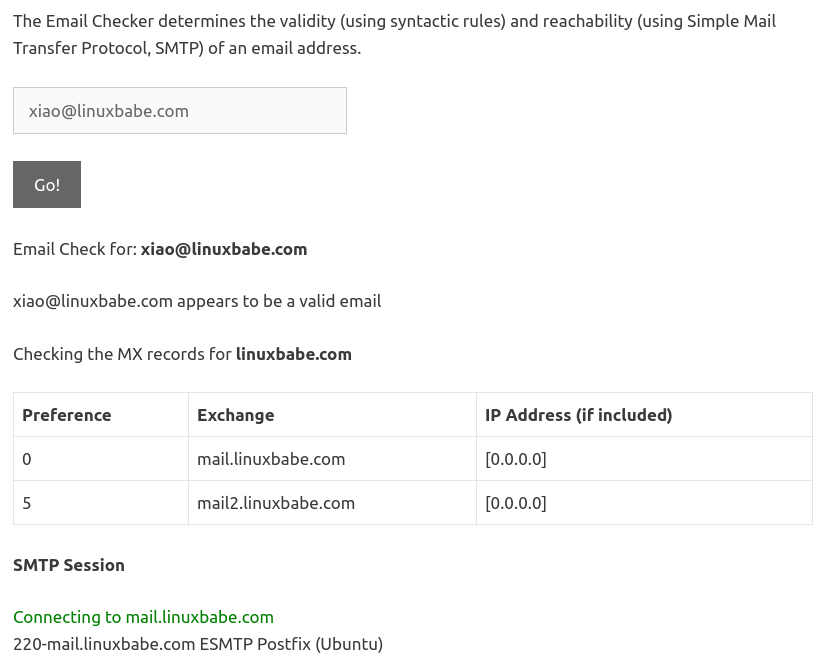The image size is (822, 672).
Task: Click the Email Checker description paragraph
Action: pyautogui.click(x=394, y=34)
